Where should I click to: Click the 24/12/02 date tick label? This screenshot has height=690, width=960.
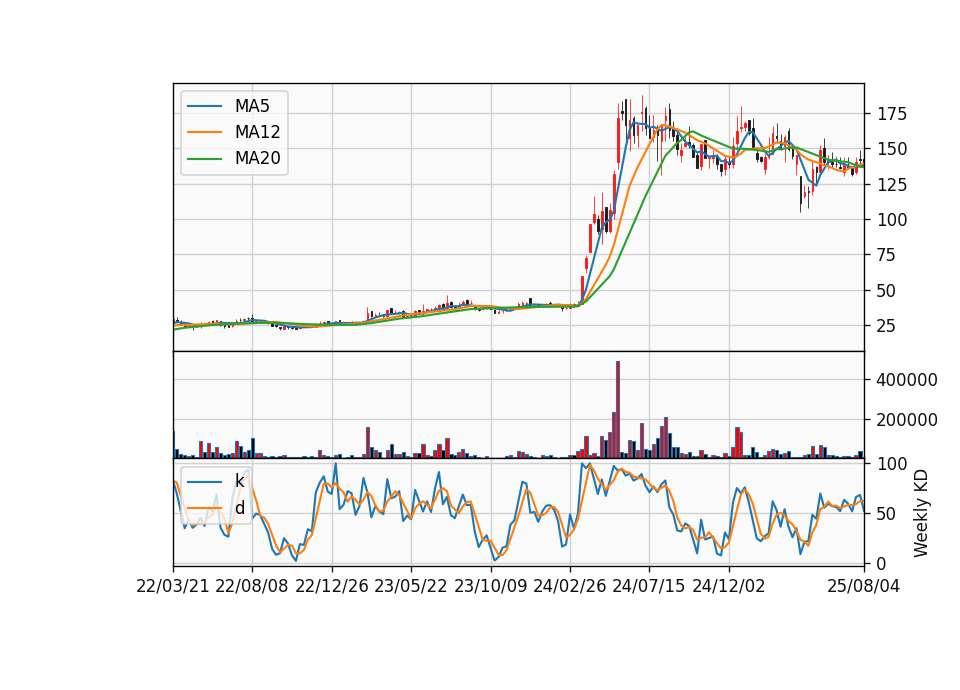coord(729,586)
